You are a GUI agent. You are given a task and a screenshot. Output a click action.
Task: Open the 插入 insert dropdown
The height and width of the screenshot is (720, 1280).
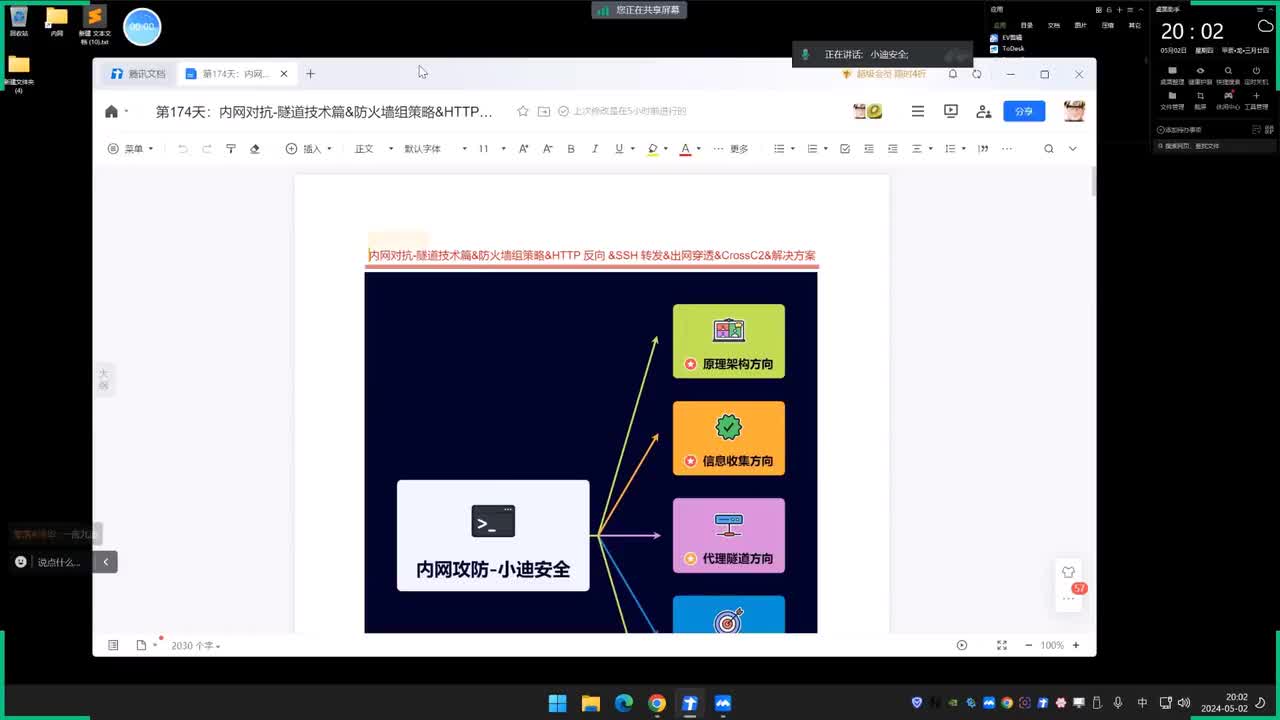pos(309,149)
